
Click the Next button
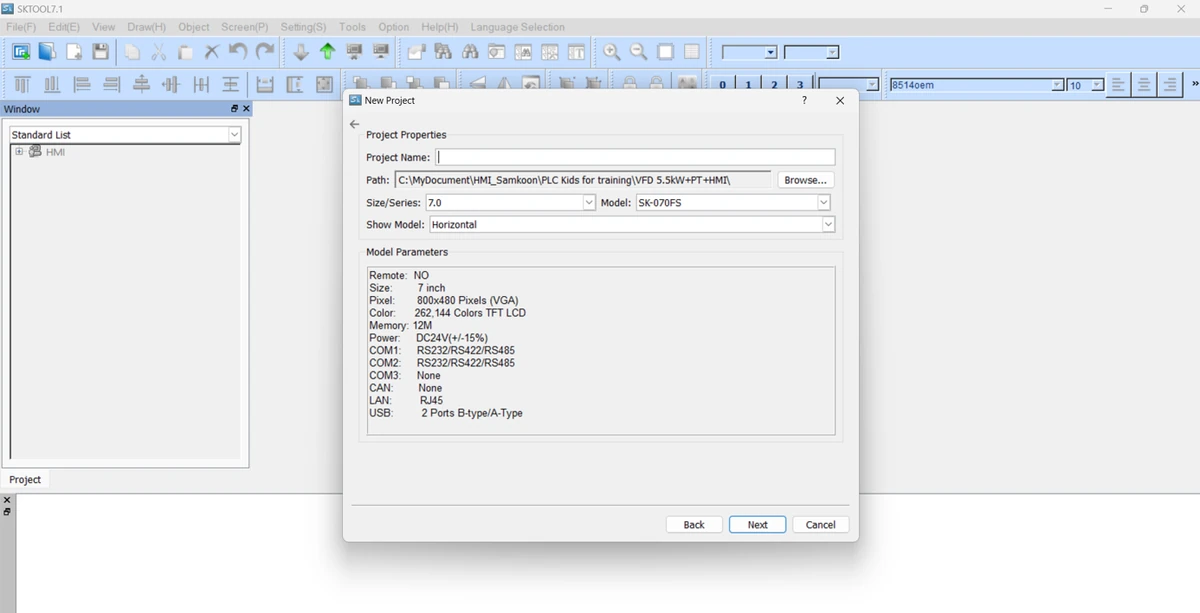pos(758,525)
